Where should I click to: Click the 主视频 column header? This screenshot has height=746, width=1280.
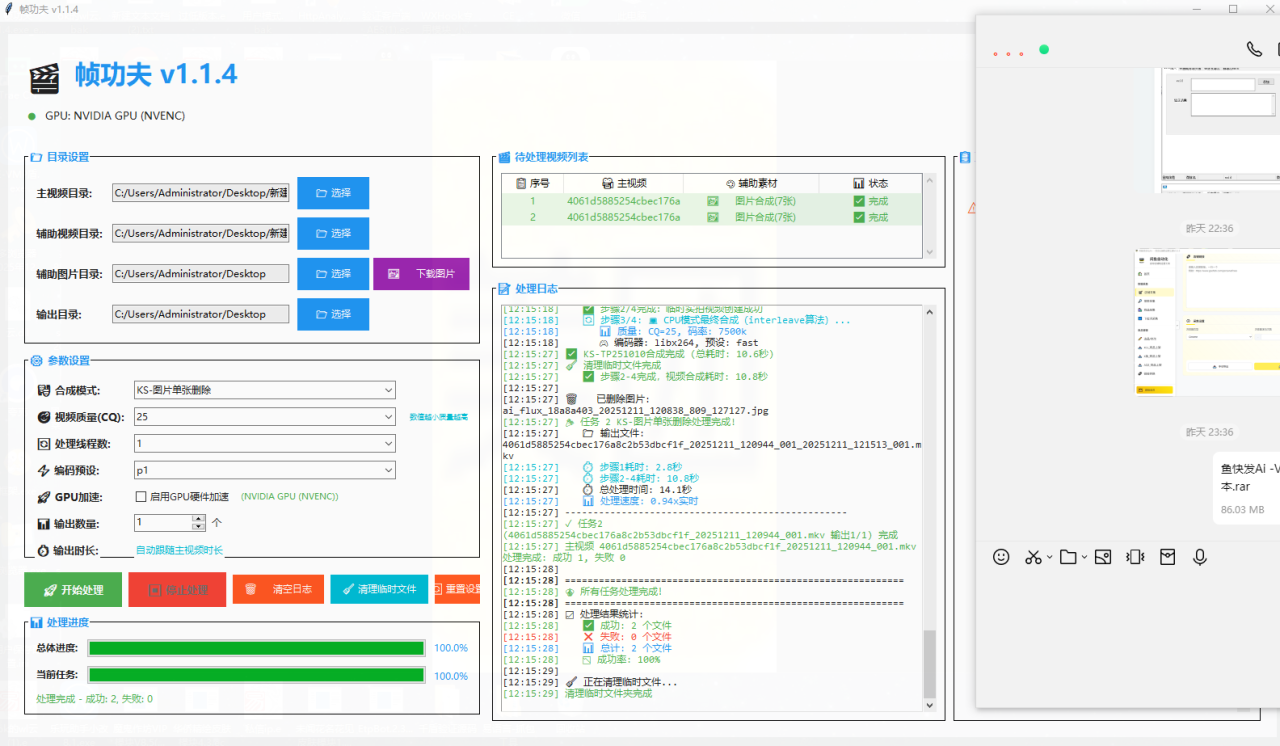[x=624, y=184]
